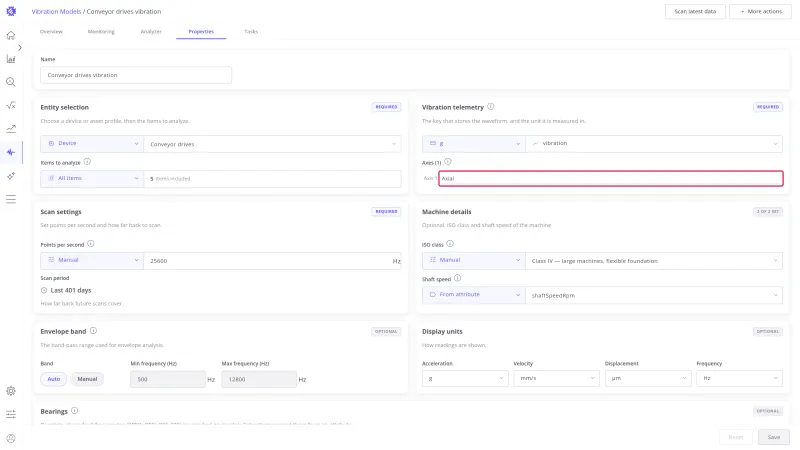This screenshot has width=800, height=450.
Task: Open the vibration waveform icon in sidebar
Action: pos(11,152)
